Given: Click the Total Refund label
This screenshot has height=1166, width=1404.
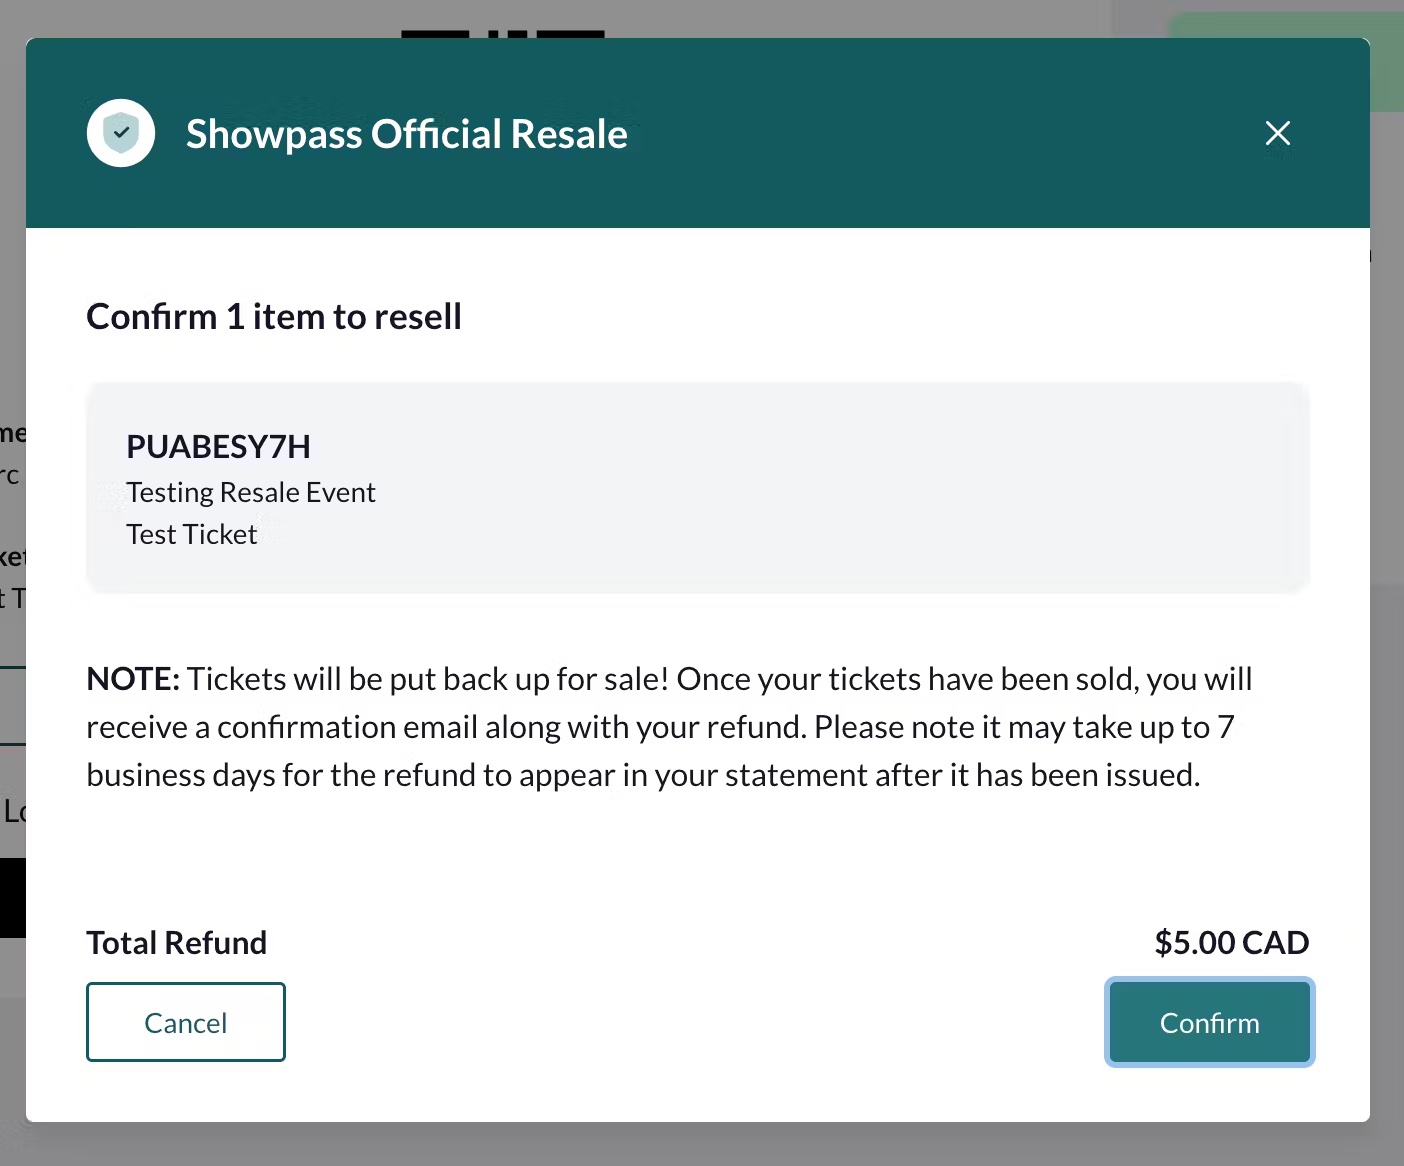Looking at the screenshot, I should (x=177, y=942).
